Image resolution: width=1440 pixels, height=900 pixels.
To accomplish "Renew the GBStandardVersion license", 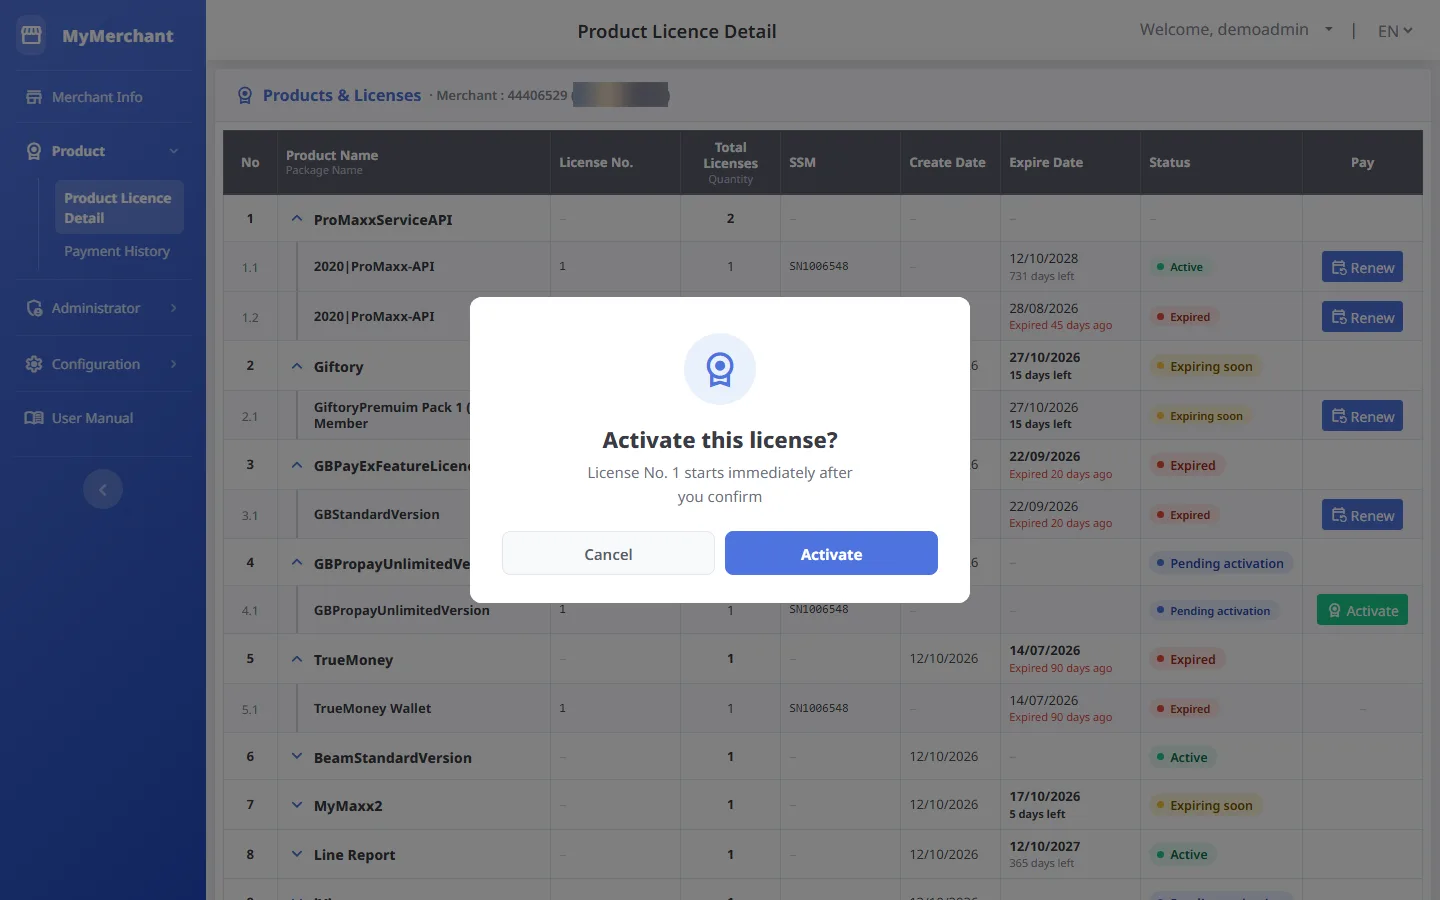I will click(x=1362, y=515).
